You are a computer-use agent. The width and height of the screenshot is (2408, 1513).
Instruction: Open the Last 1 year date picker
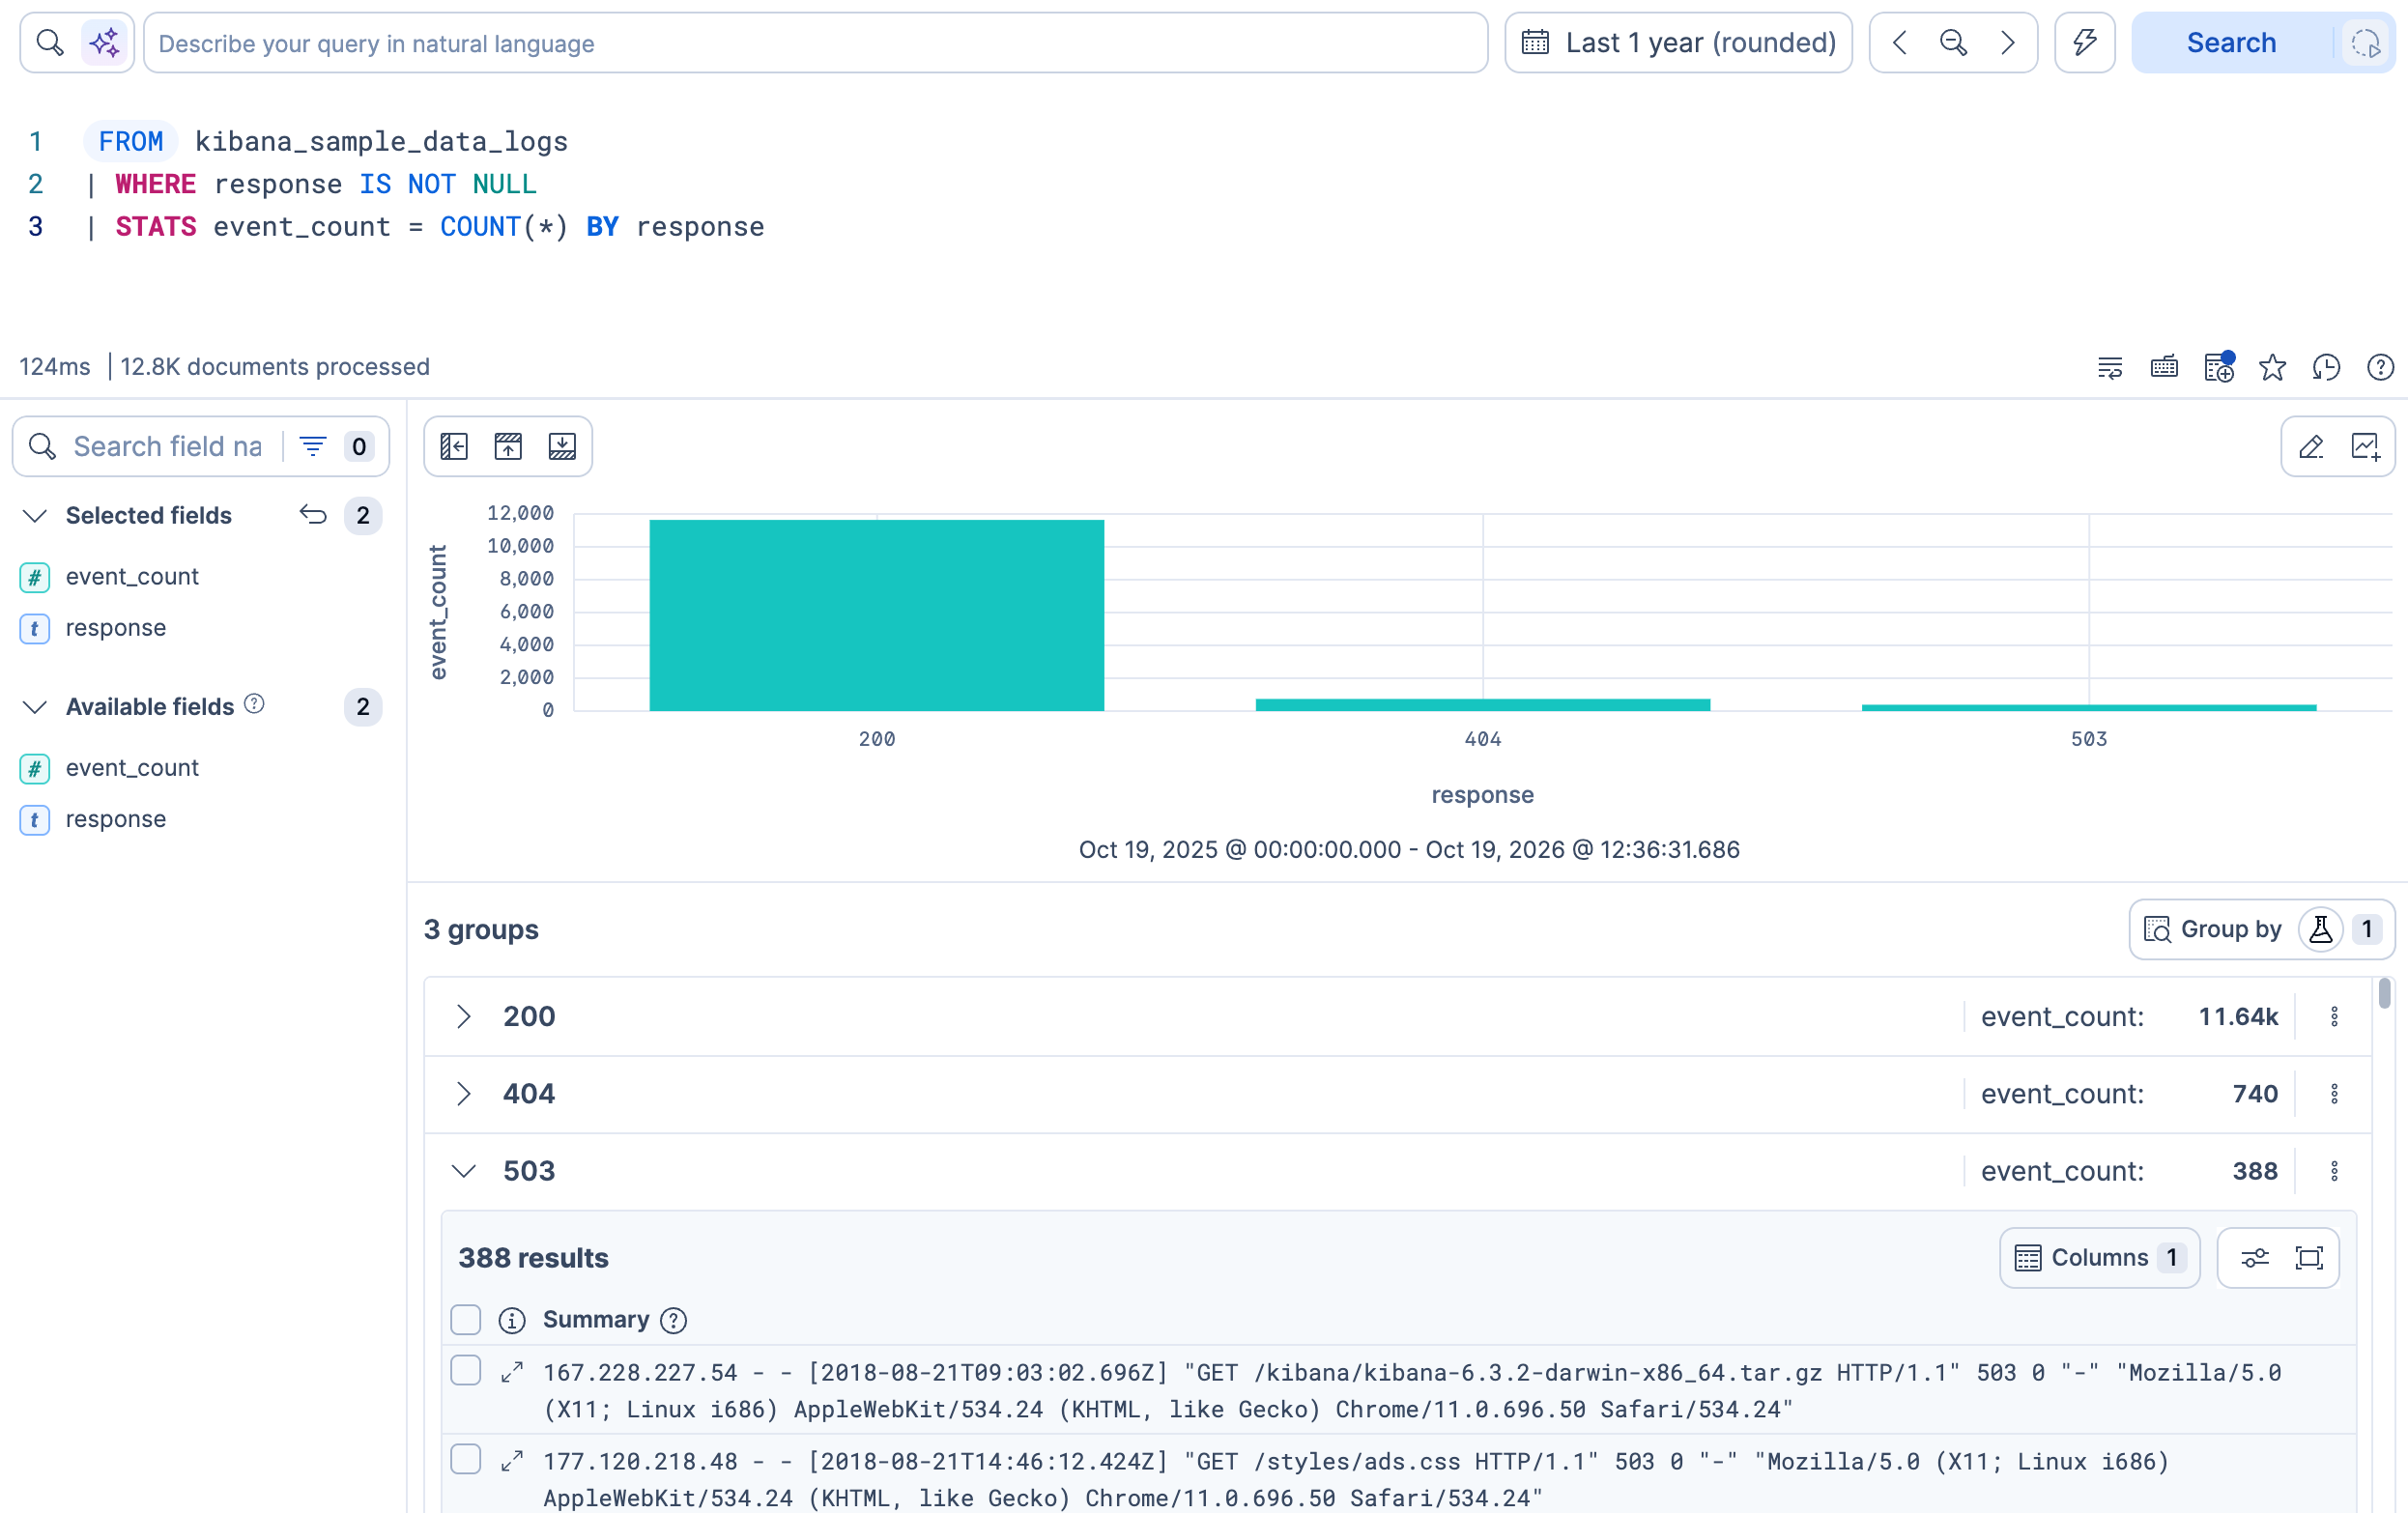(x=1678, y=43)
